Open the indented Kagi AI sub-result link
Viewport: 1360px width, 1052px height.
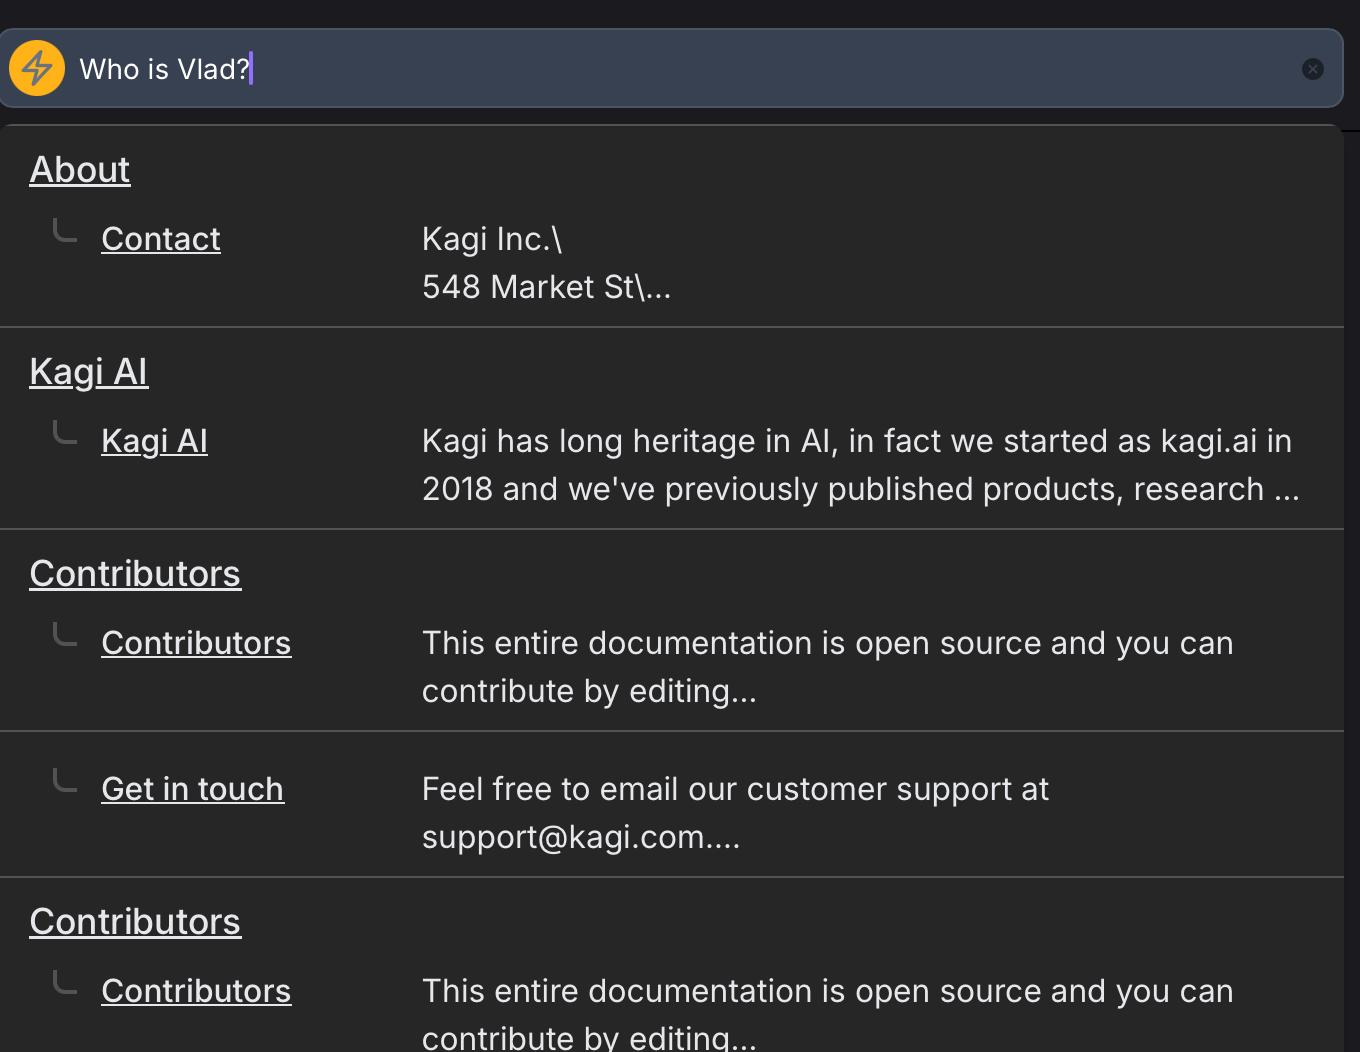click(155, 441)
